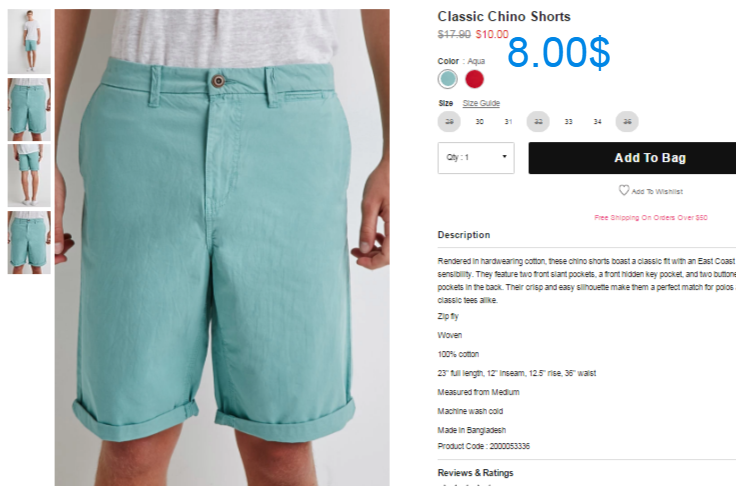Click the heart wishlist icon

[x=623, y=190]
